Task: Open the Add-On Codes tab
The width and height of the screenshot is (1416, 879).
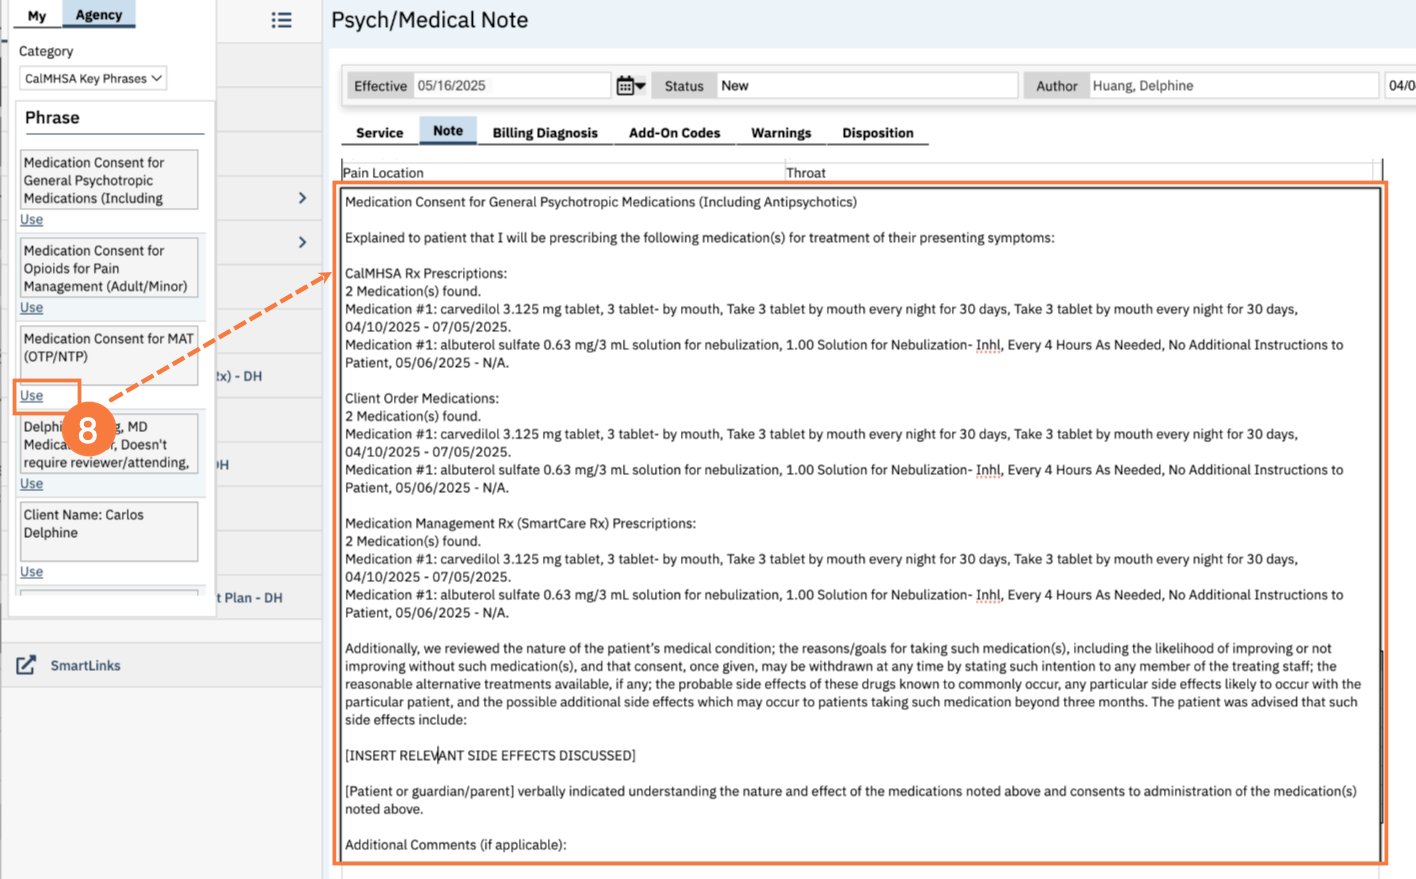Action: (x=675, y=133)
